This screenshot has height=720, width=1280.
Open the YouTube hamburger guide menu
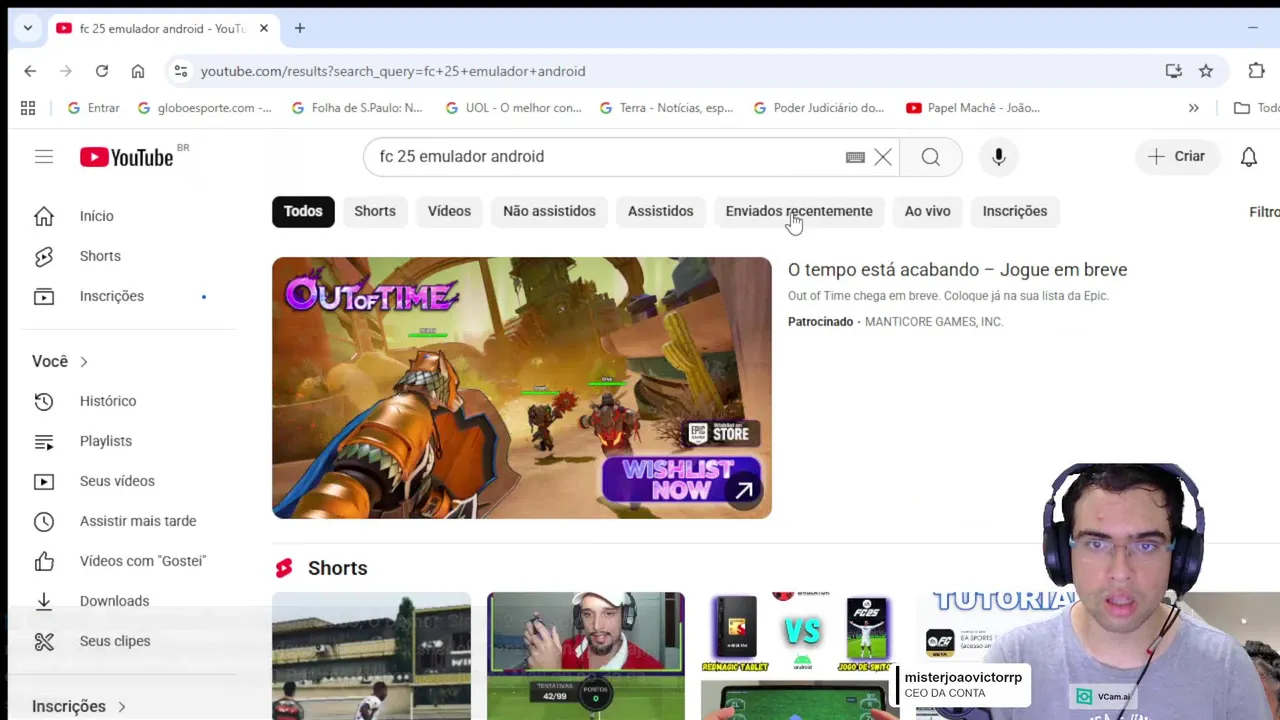[x=43, y=157]
